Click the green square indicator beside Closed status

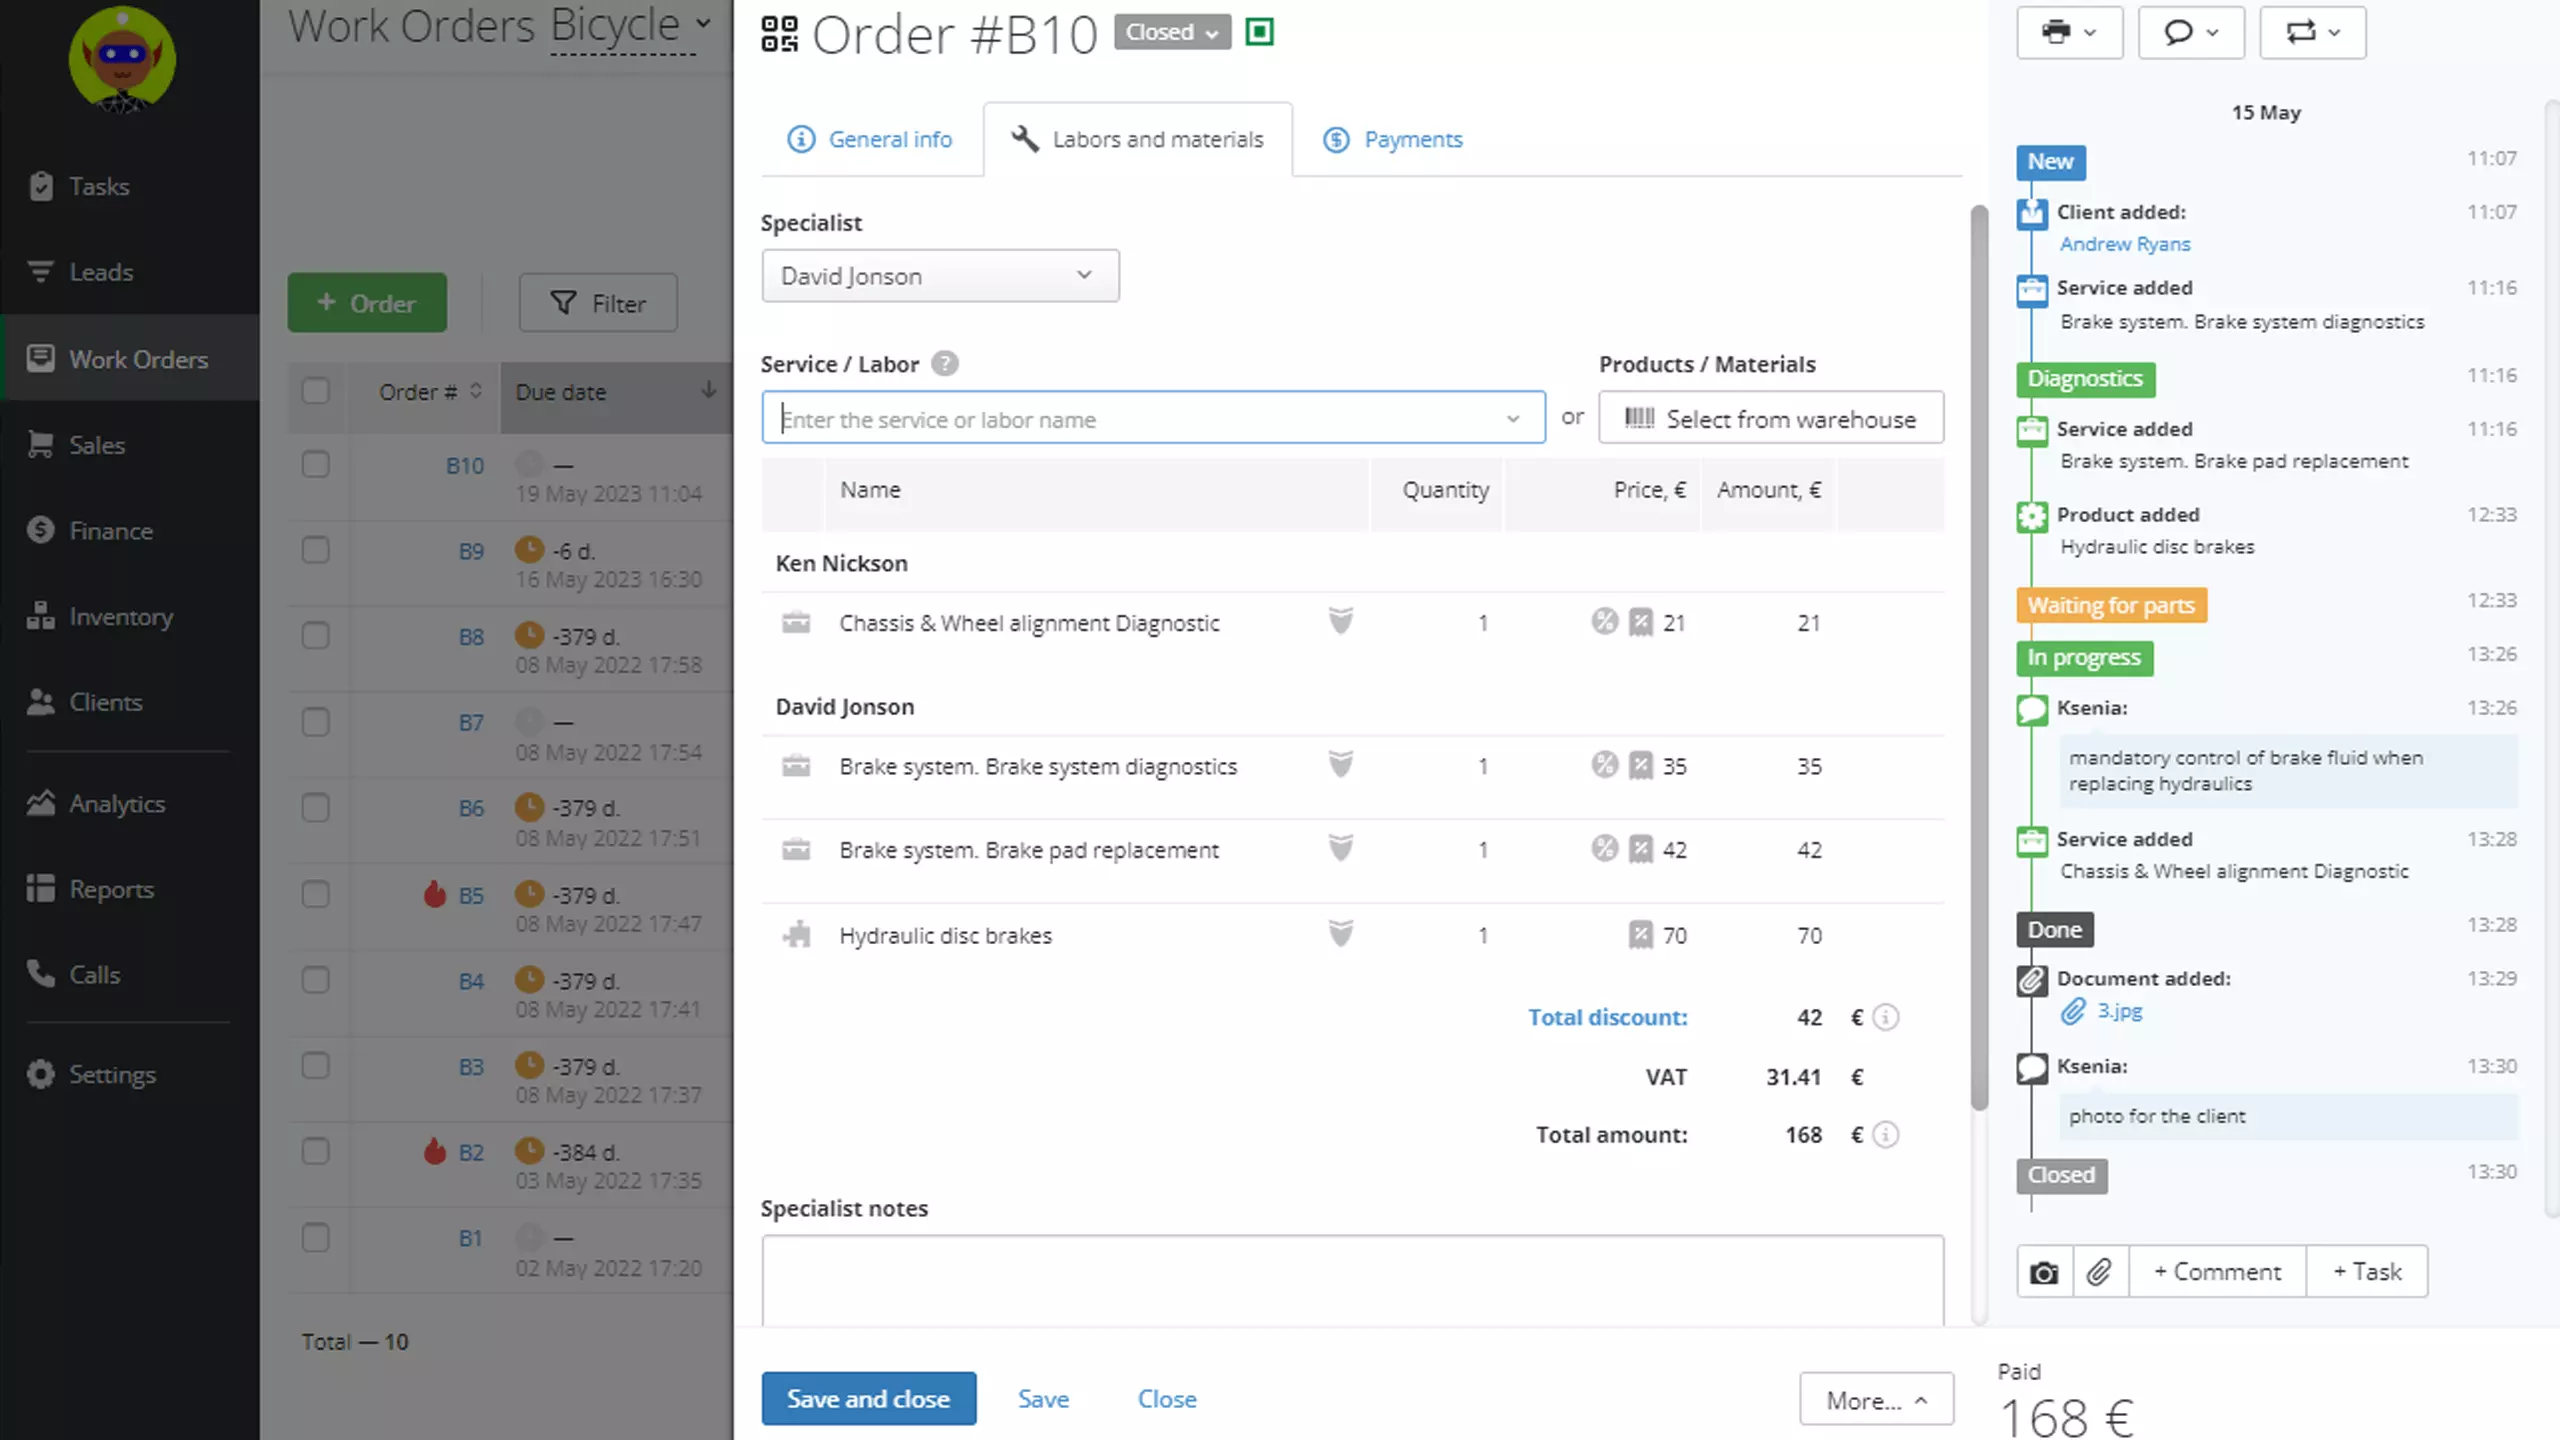tap(1259, 32)
